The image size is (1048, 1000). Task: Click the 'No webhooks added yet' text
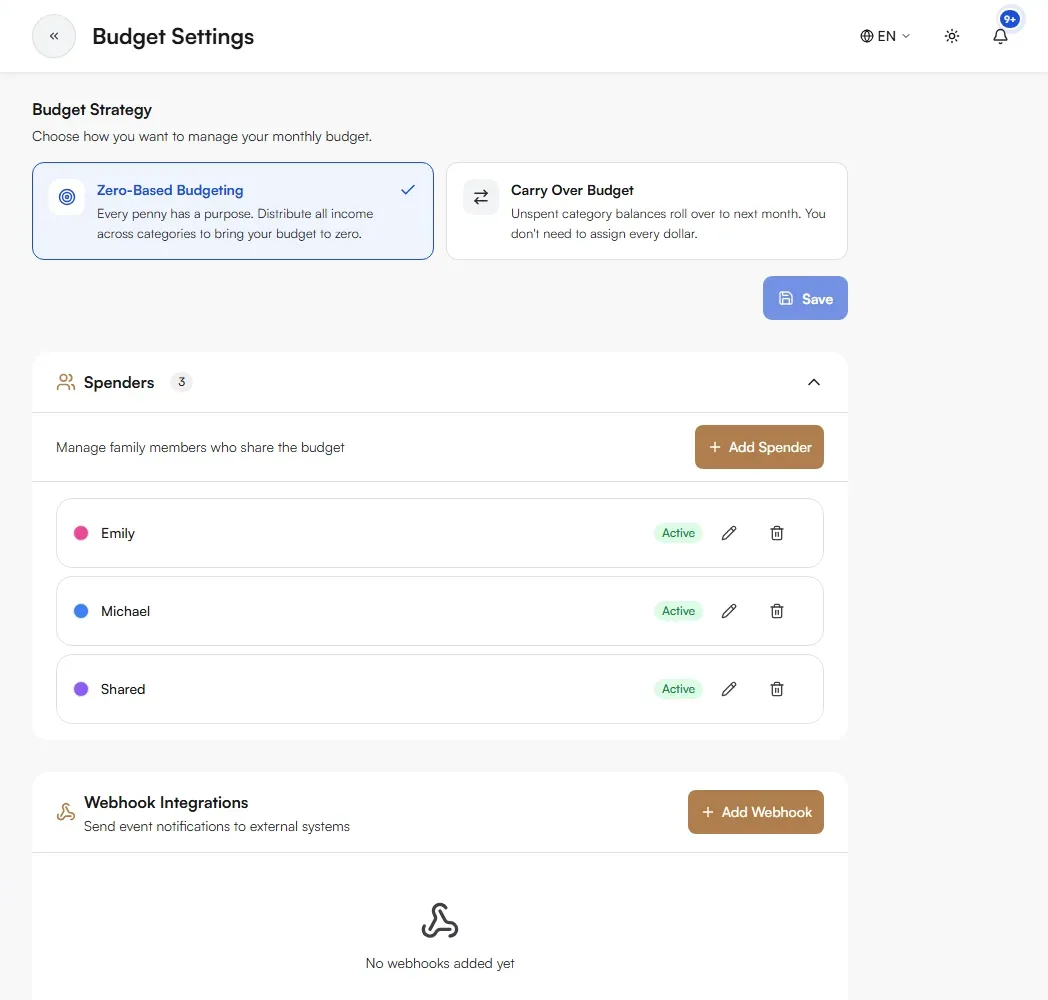click(440, 963)
